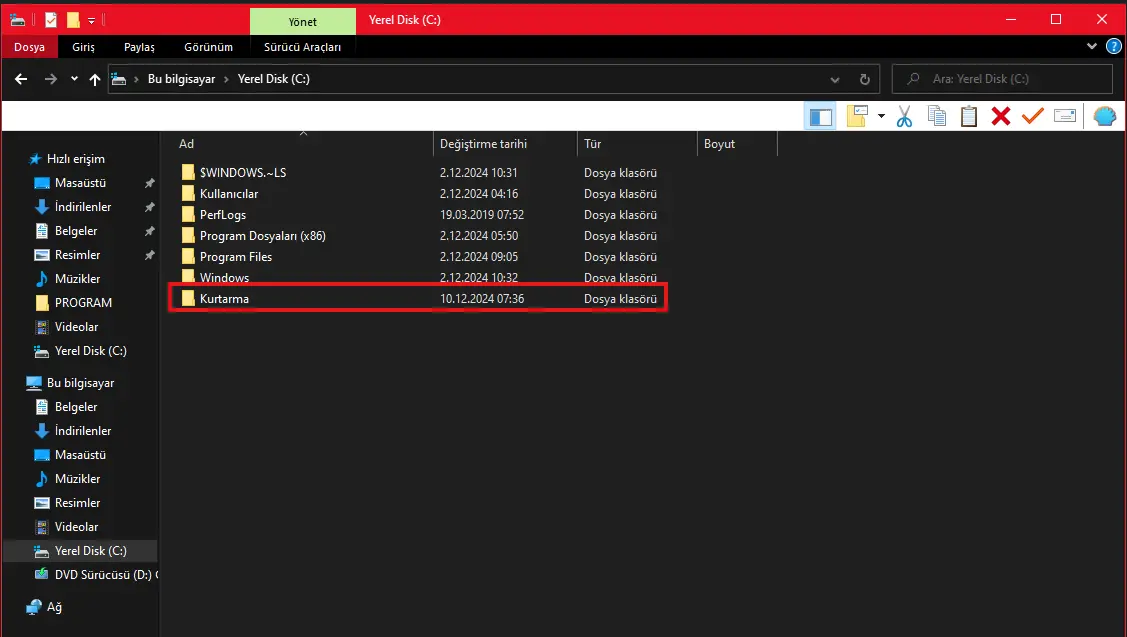The image size is (1127, 637).
Task: Click the 10.12.2024 07:36 date cell
Action: coord(482,298)
